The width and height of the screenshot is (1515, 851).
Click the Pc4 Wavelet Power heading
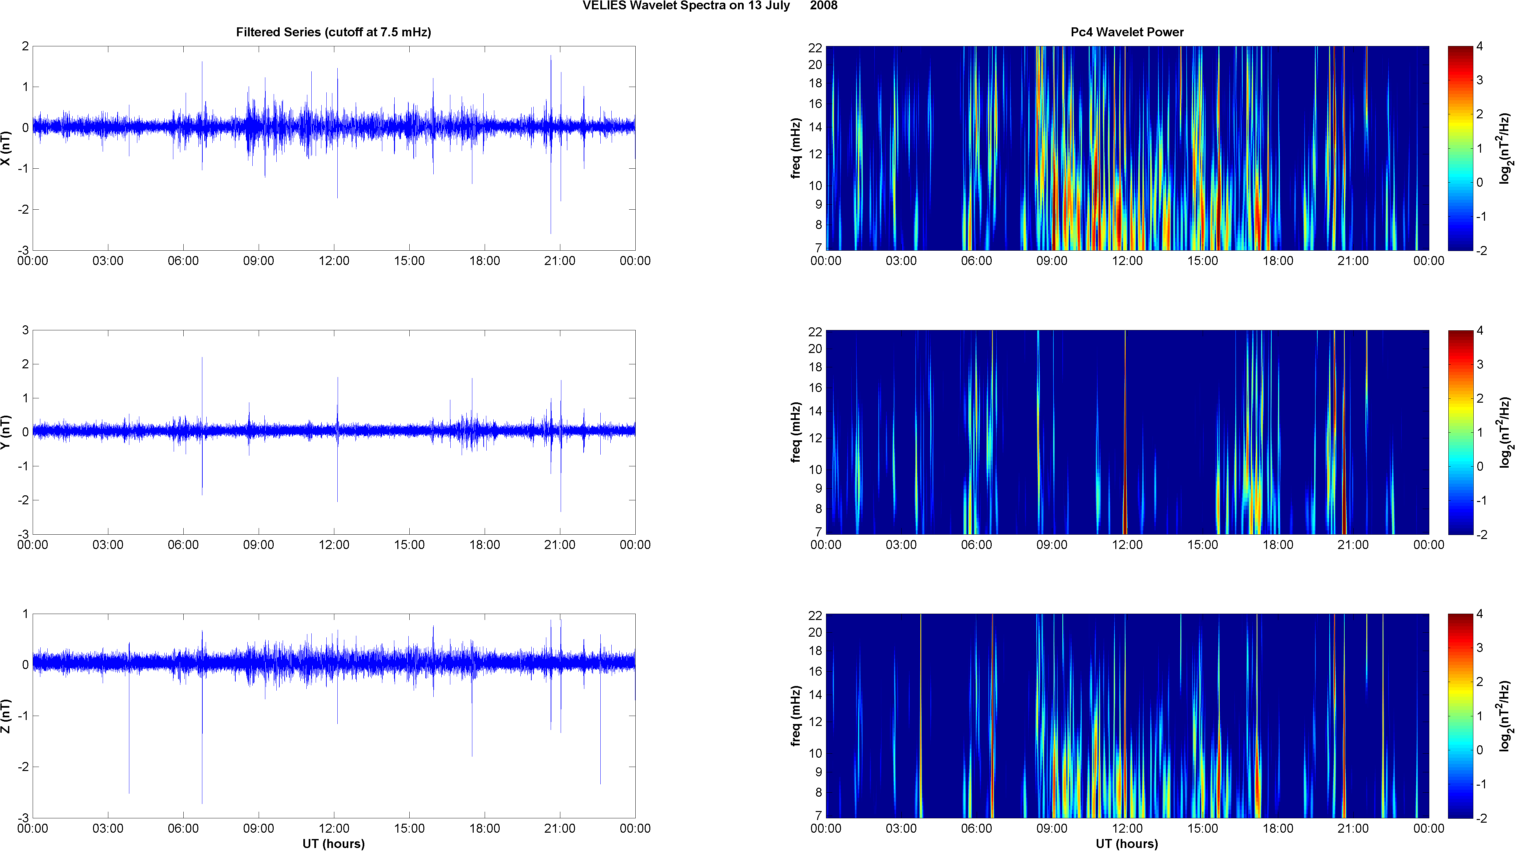[x=1126, y=32]
